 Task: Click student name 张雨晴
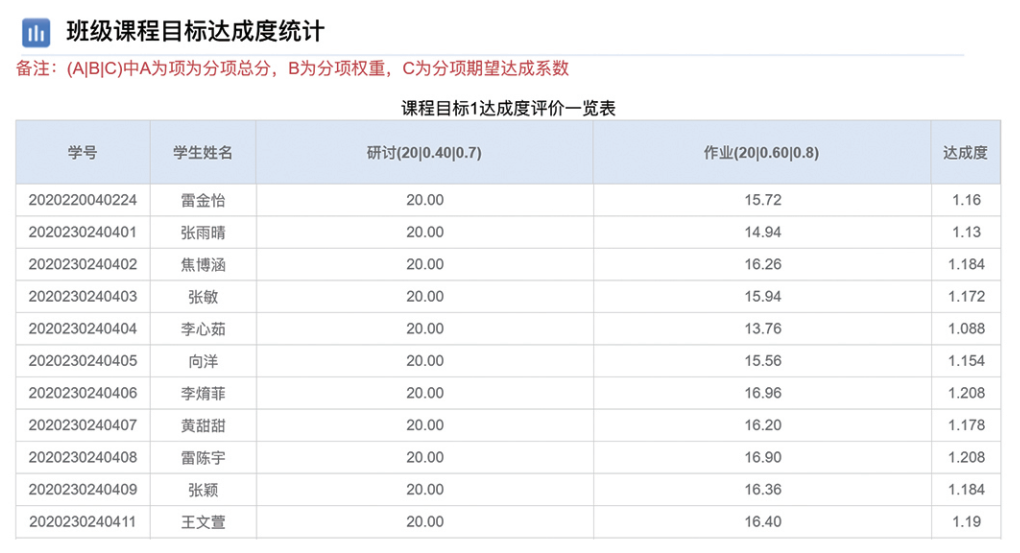tap(203, 232)
